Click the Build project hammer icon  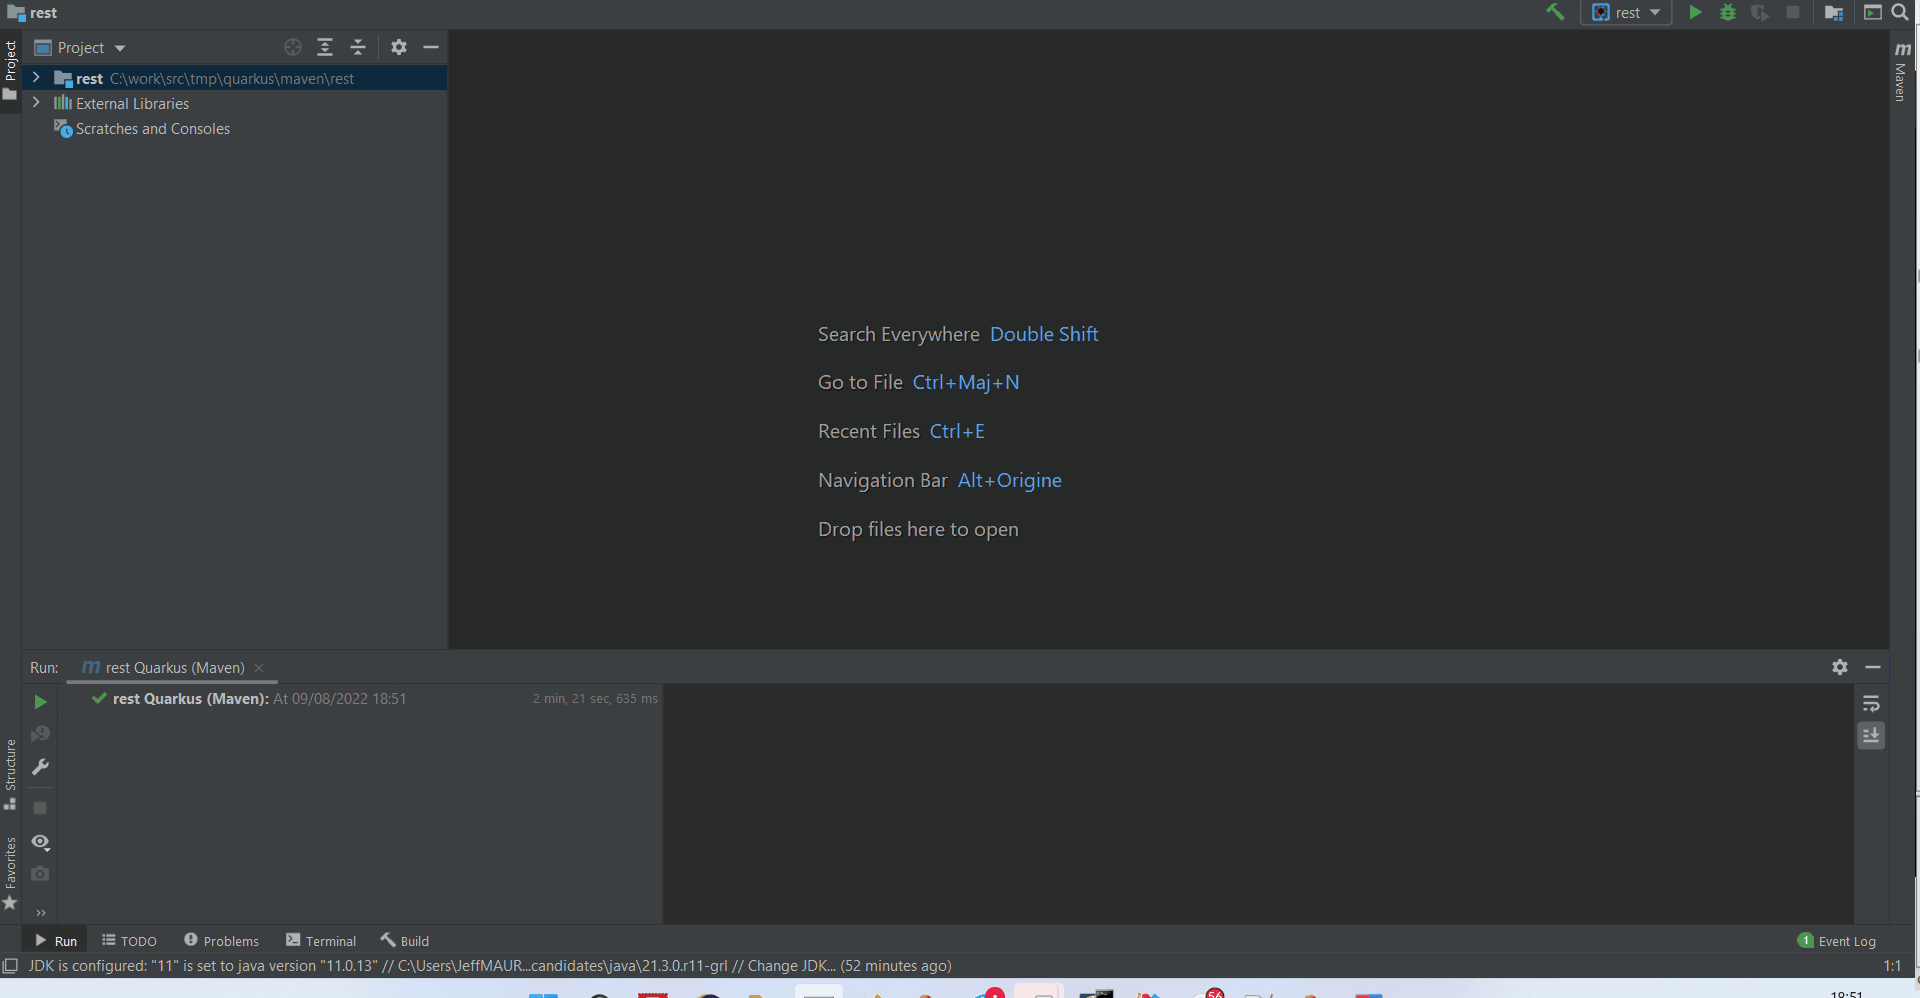[x=1555, y=12]
